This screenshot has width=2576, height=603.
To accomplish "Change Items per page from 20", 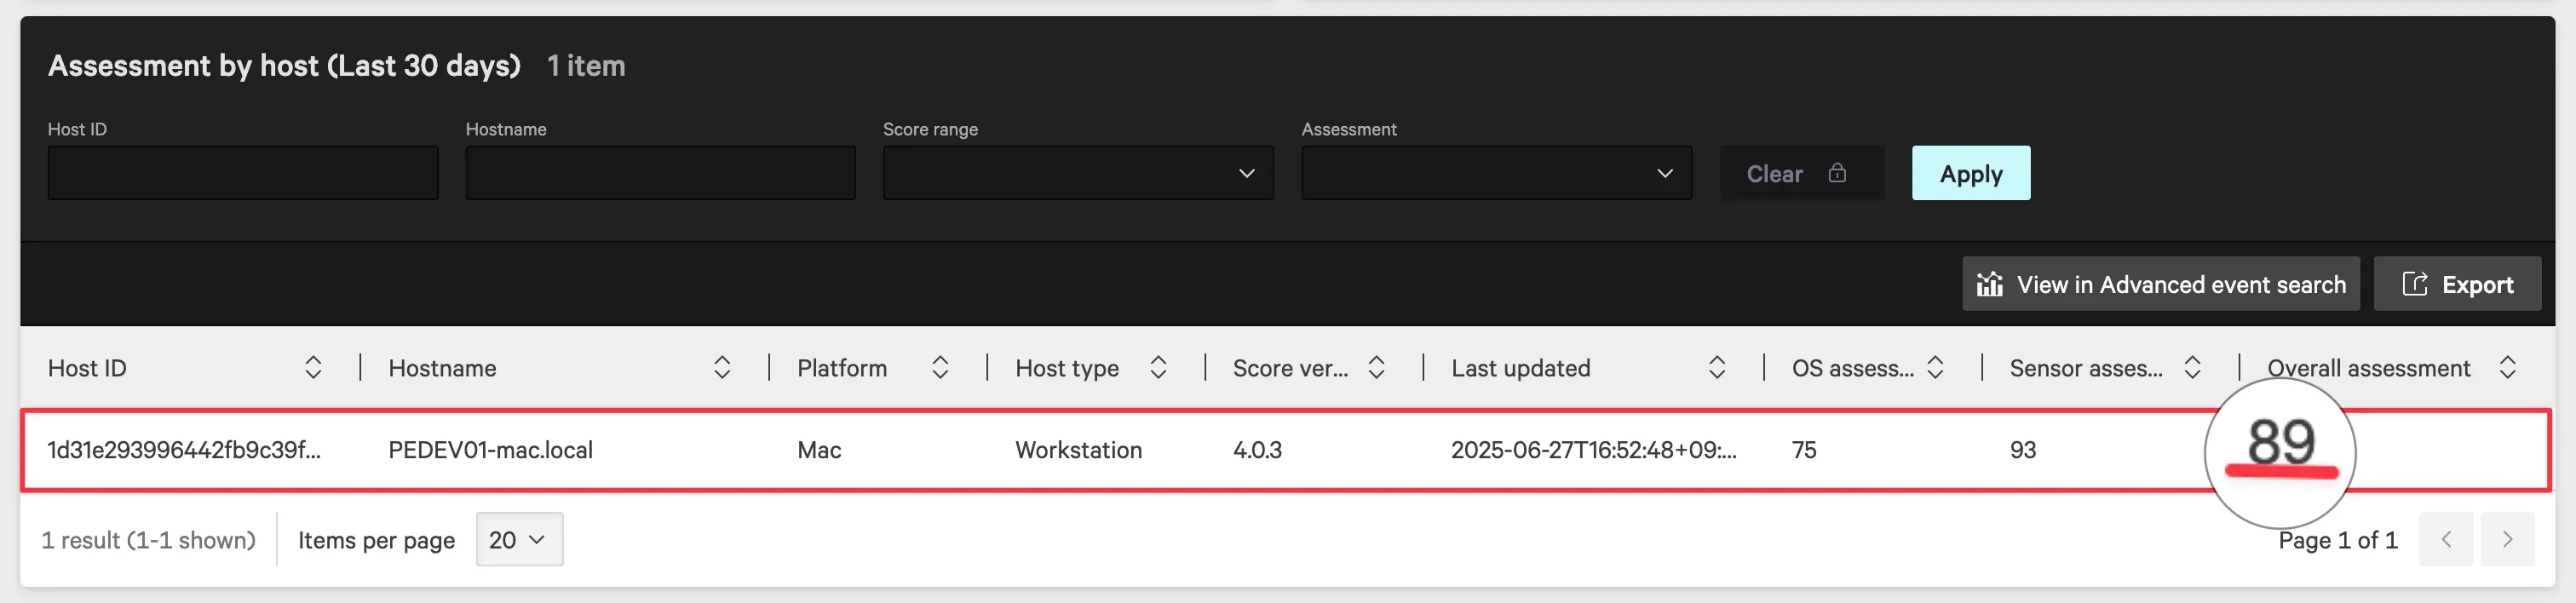I will pyautogui.click(x=518, y=540).
